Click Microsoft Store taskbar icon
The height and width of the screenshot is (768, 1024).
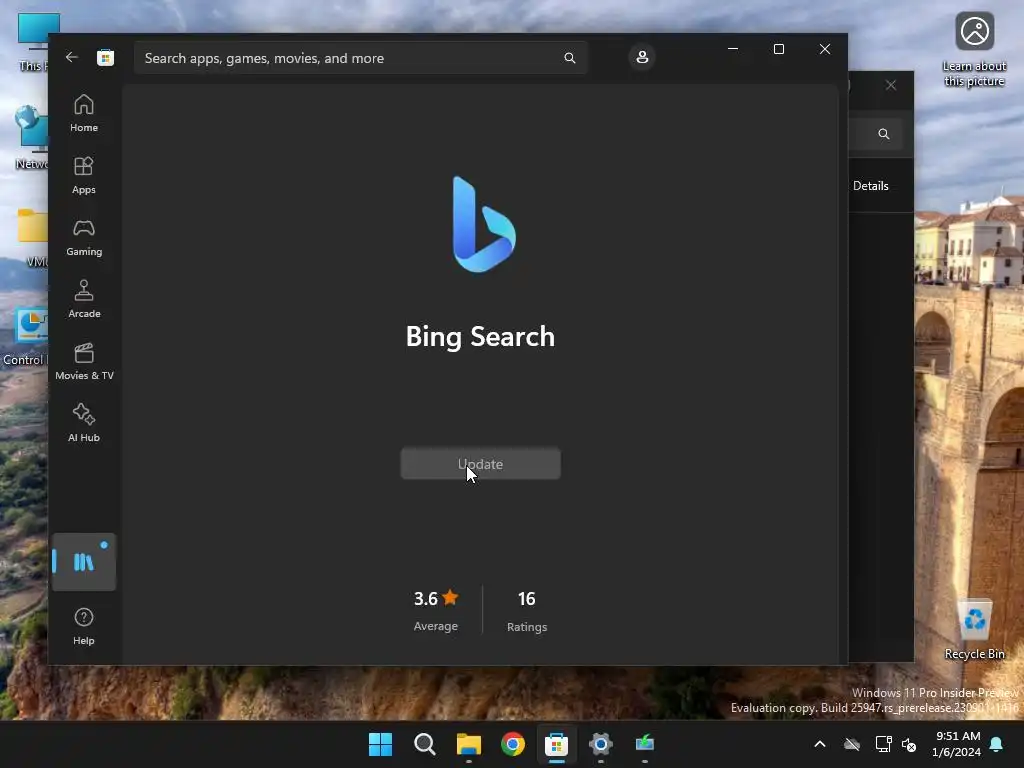(556, 744)
